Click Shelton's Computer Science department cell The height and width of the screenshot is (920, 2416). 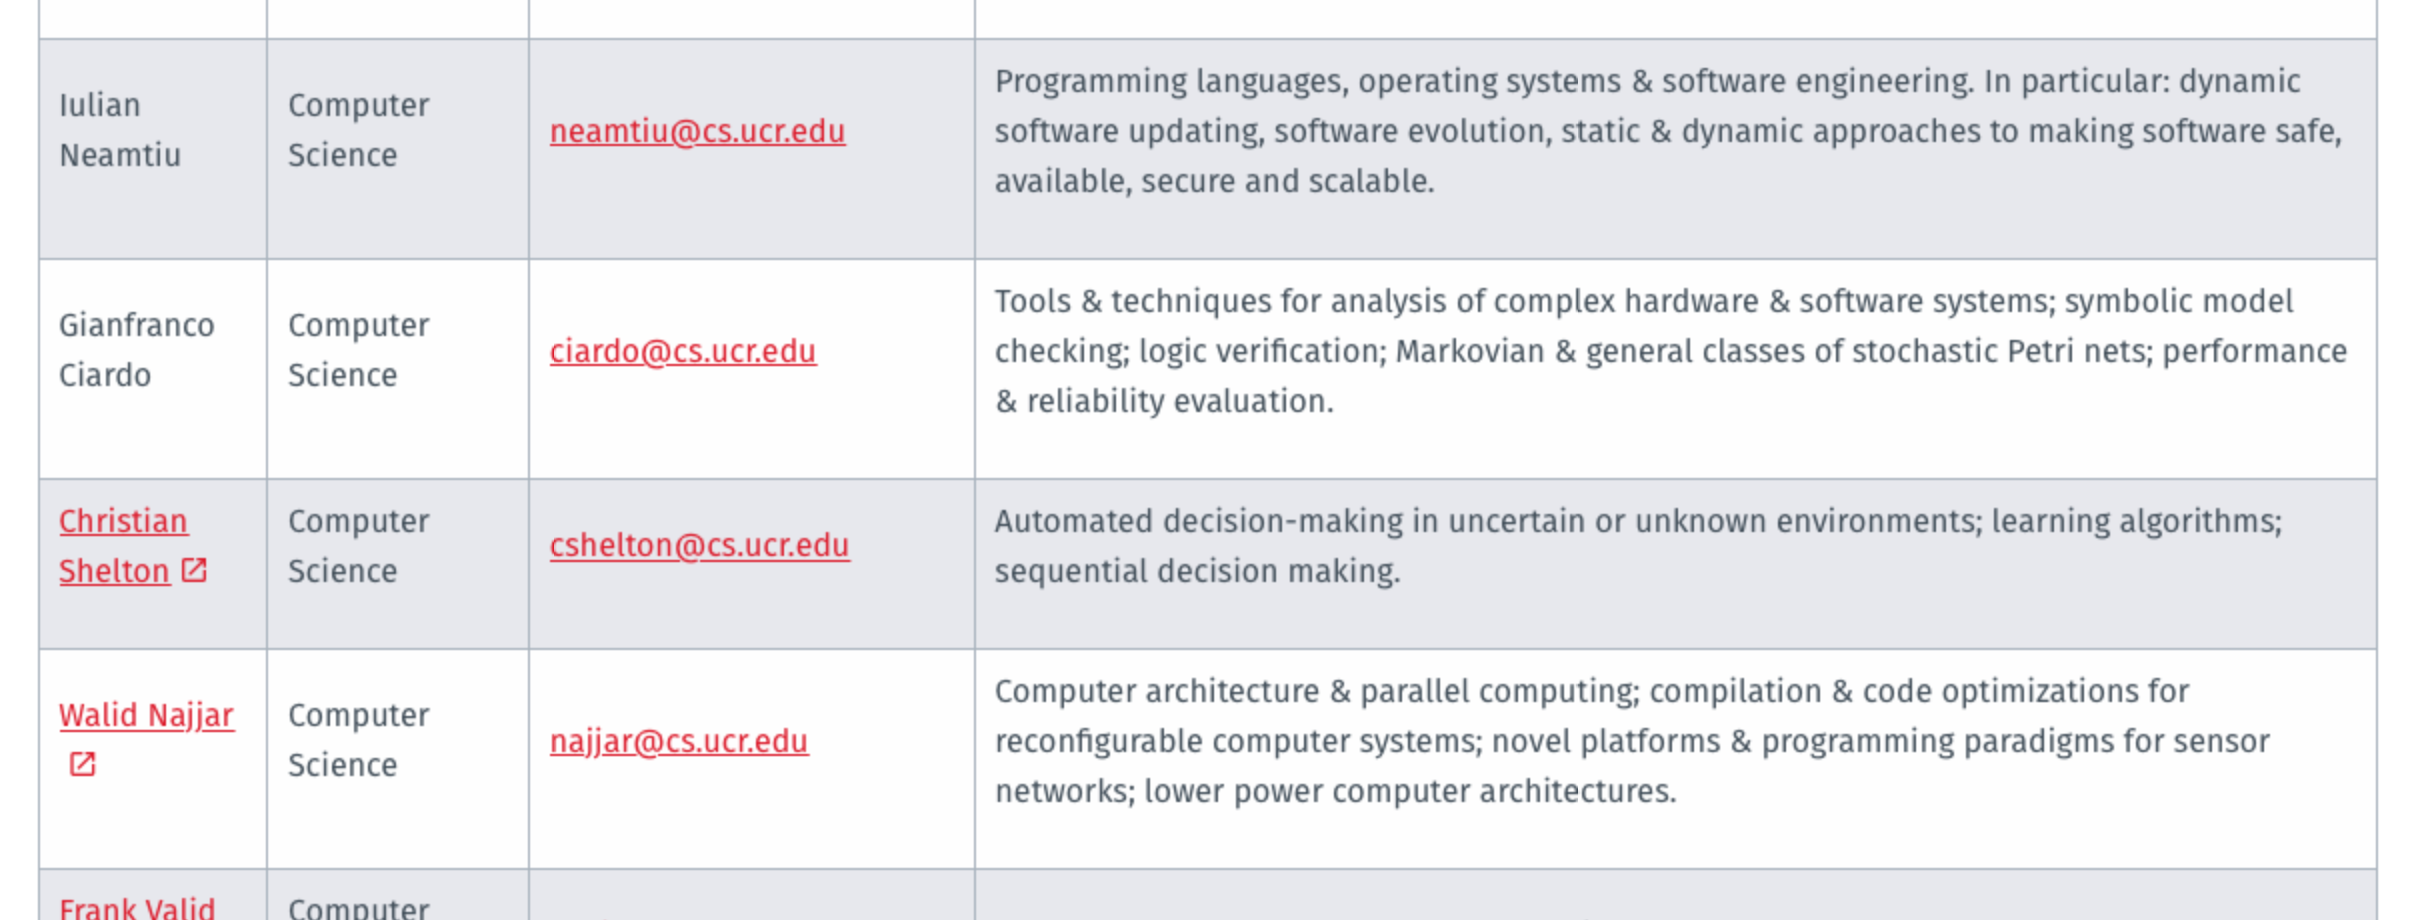click(x=398, y=564)
